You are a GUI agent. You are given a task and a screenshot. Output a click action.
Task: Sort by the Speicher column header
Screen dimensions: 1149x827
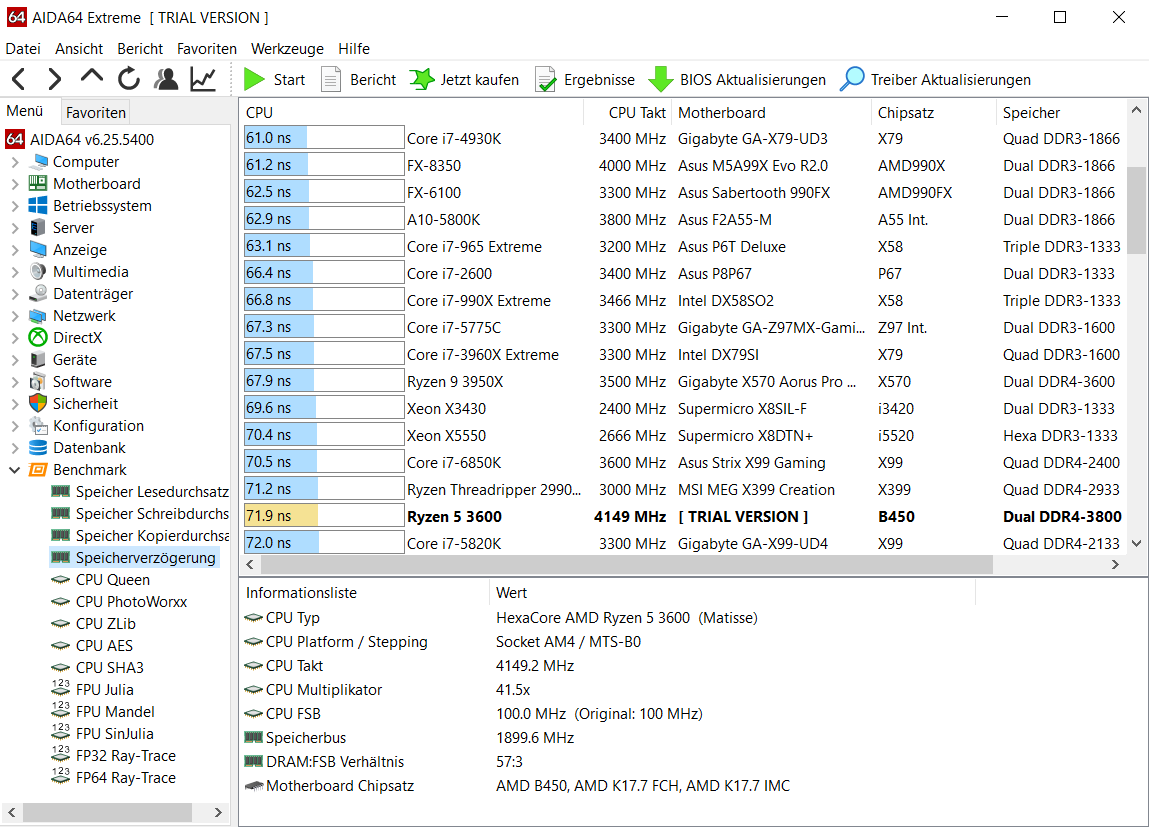point(1060,113)
